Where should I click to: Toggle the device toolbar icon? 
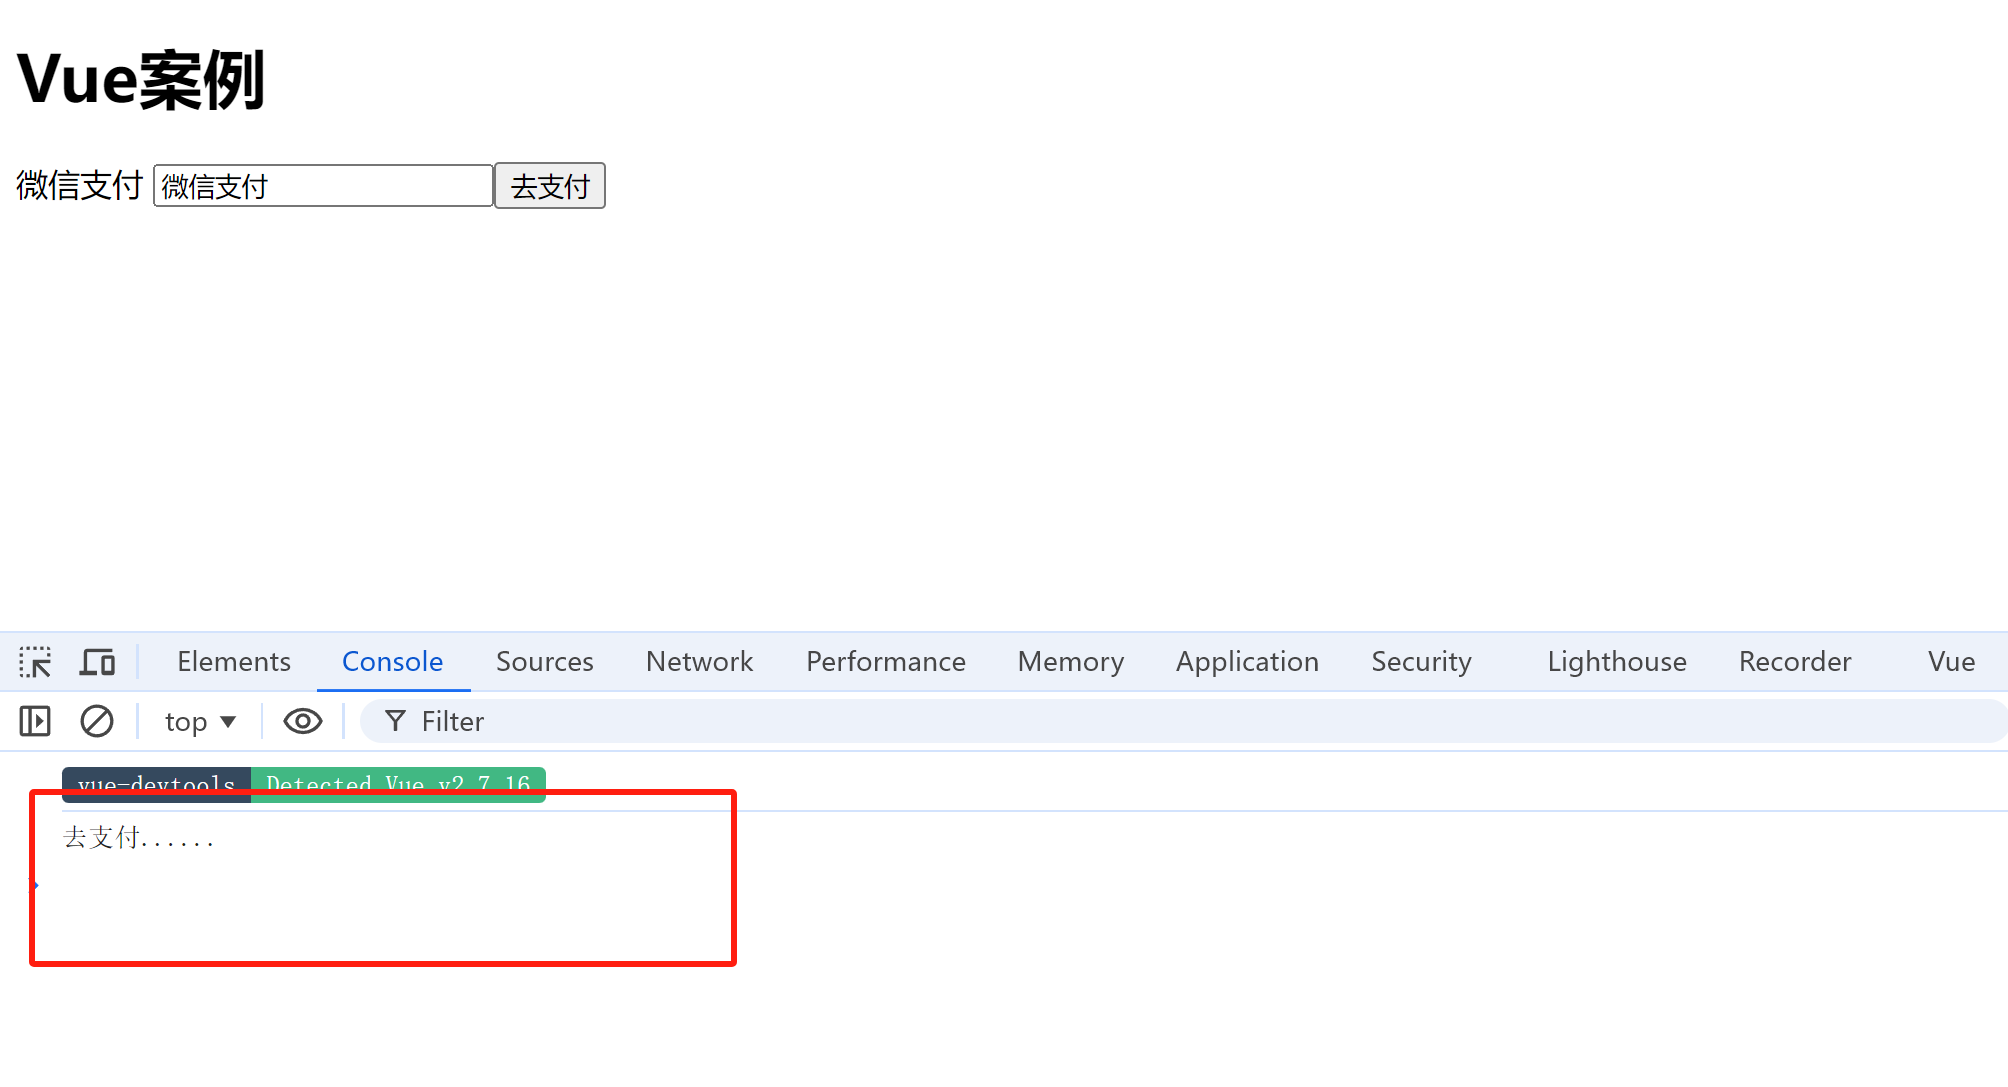(x=98, y=662)
